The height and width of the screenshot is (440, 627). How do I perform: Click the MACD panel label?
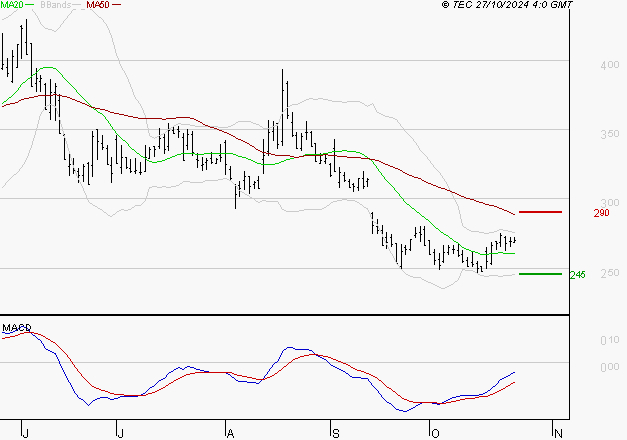[17, 328]
